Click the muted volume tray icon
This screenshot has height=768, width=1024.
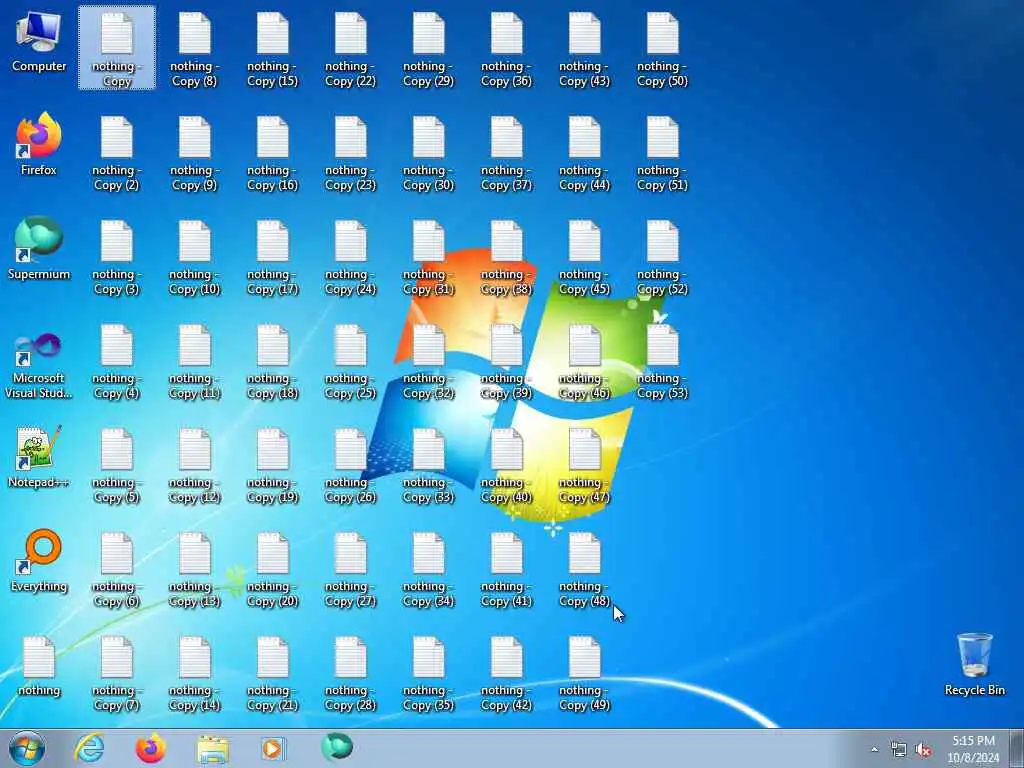[x=923, y=750]
